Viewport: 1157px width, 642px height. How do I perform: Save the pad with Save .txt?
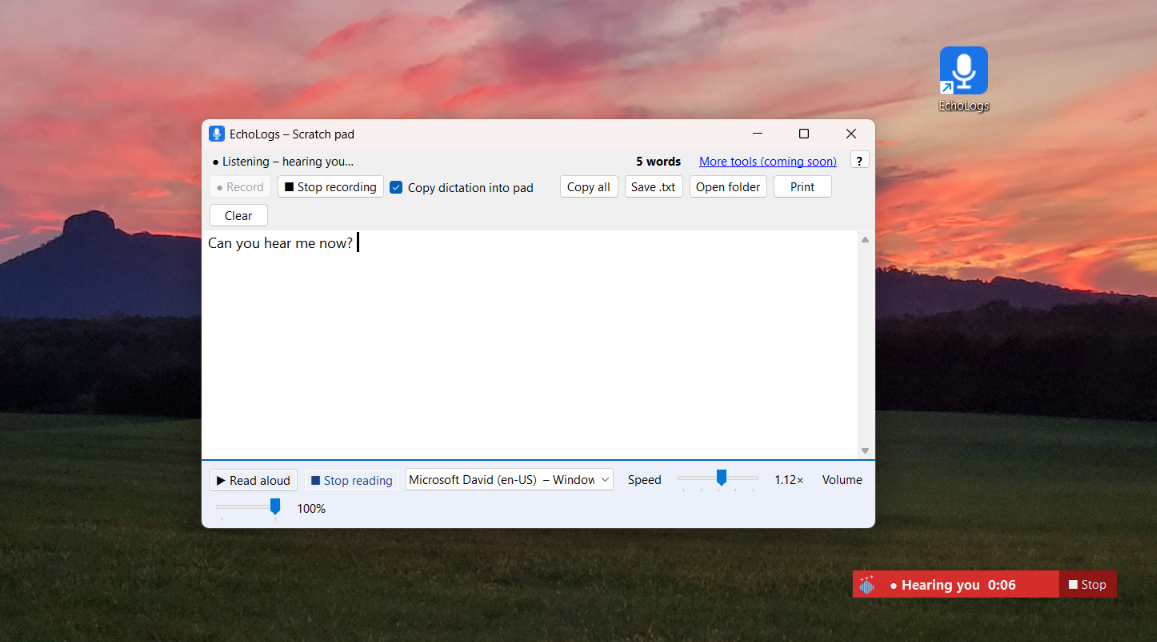point(653,187)
